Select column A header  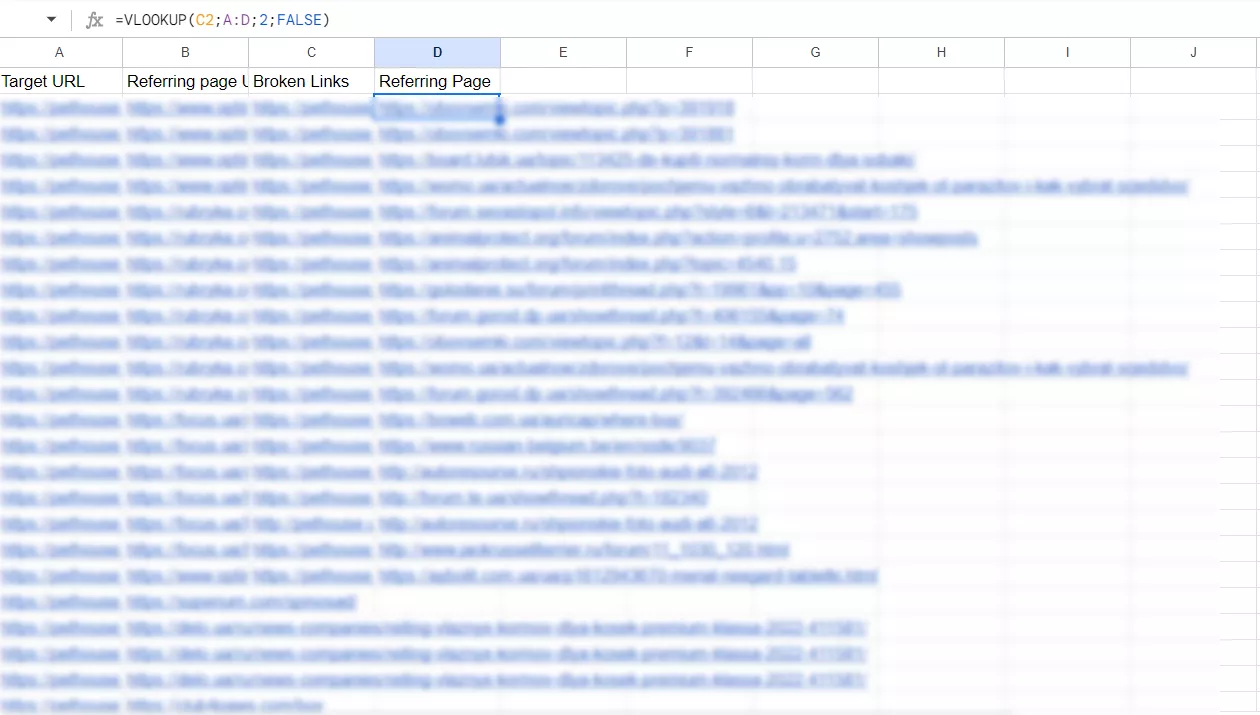coord(60,52)
